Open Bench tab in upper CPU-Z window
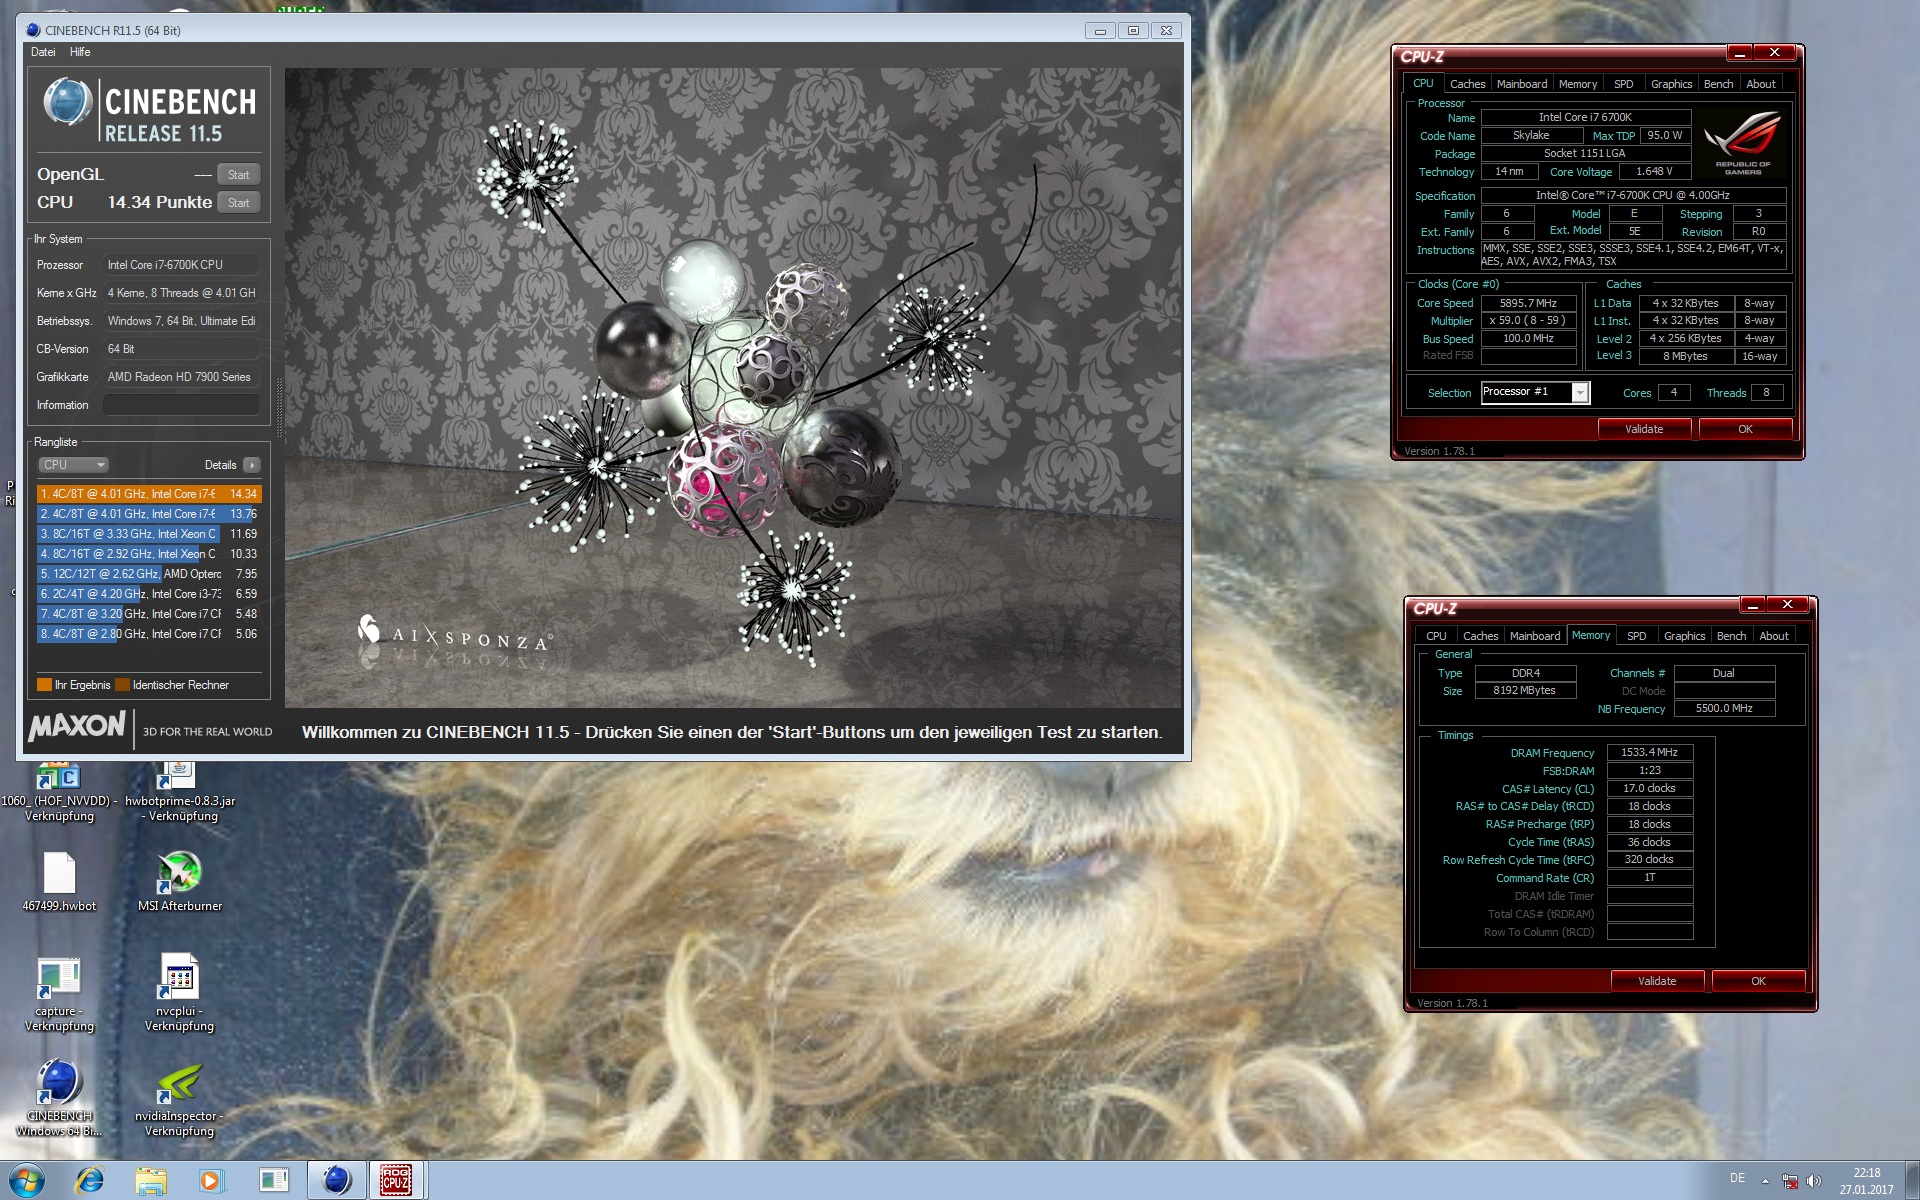This screenshot has width=1920, height=1200. [1718, 84]
